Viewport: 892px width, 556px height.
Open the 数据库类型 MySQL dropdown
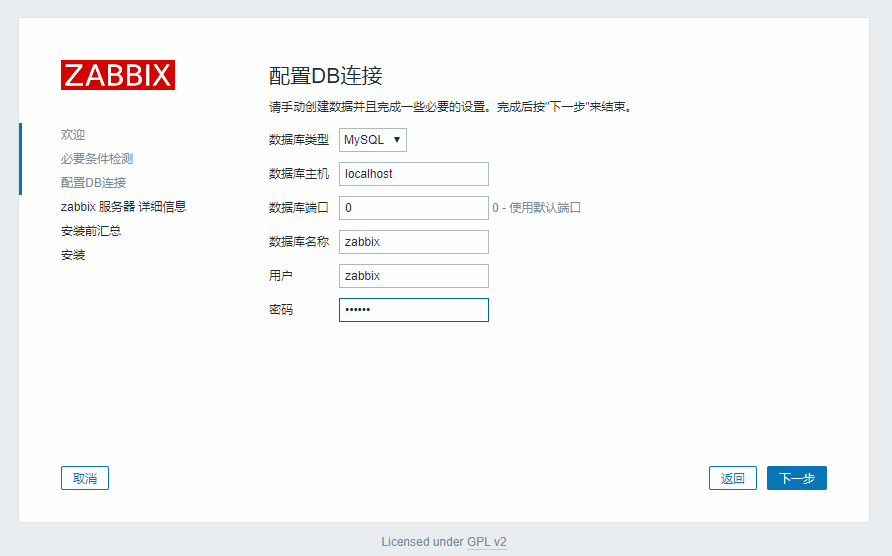click(x=373, y=140)
